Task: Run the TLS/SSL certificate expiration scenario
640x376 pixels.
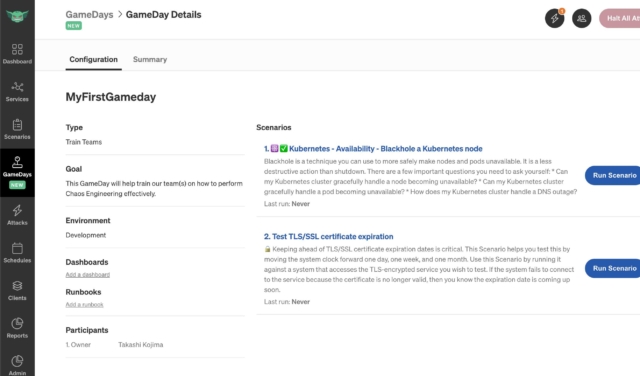Action: point(613,268)
